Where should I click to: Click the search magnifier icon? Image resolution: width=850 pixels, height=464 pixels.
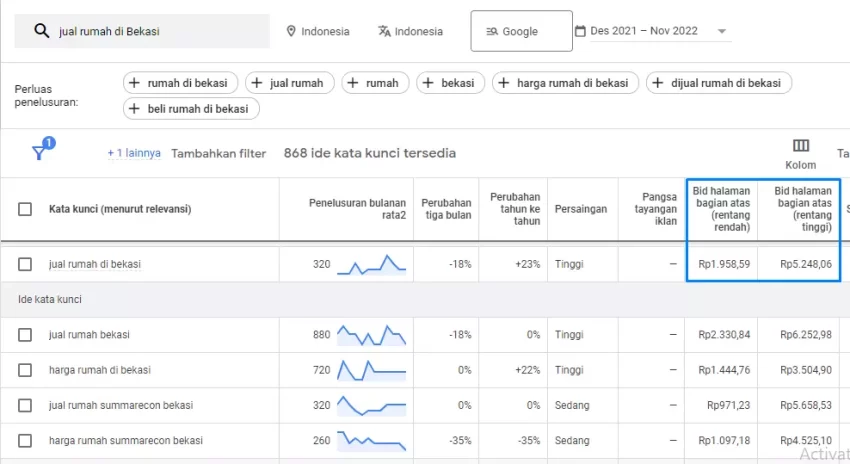click(42, 31)
